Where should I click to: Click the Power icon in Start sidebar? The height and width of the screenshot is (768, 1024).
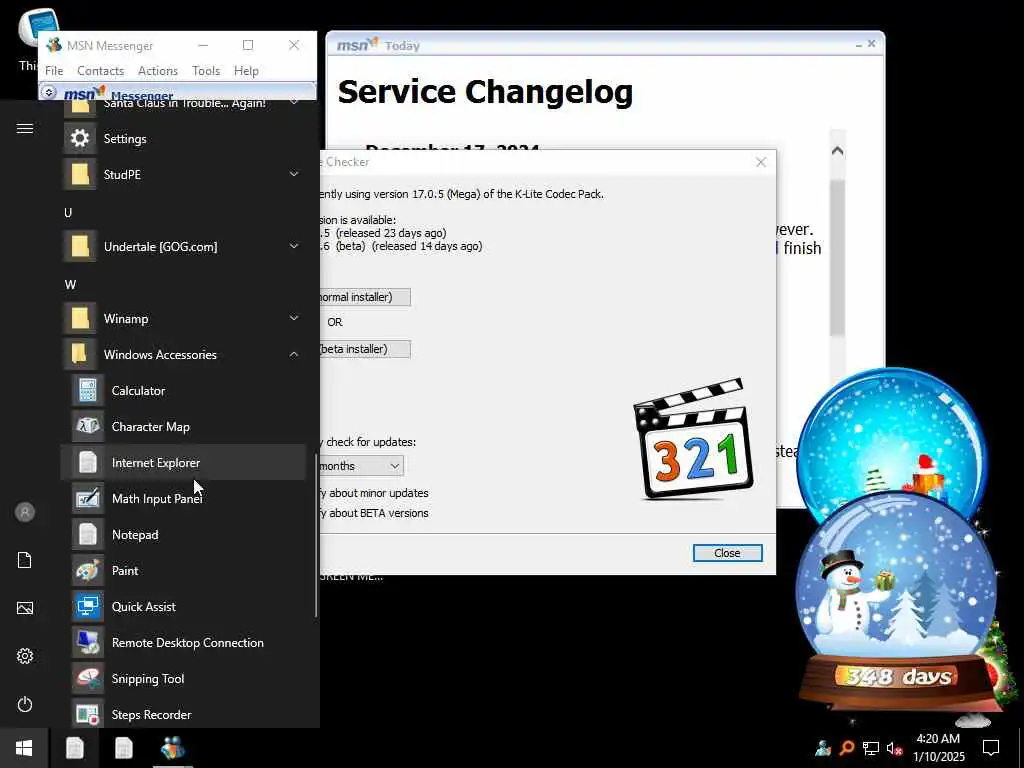pos(25,704)
